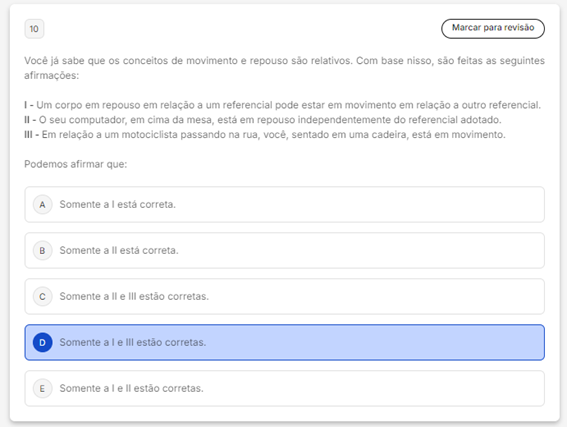Click the question number 10 badge
This screenshot has width=567, height=427.
click(34, 29)
